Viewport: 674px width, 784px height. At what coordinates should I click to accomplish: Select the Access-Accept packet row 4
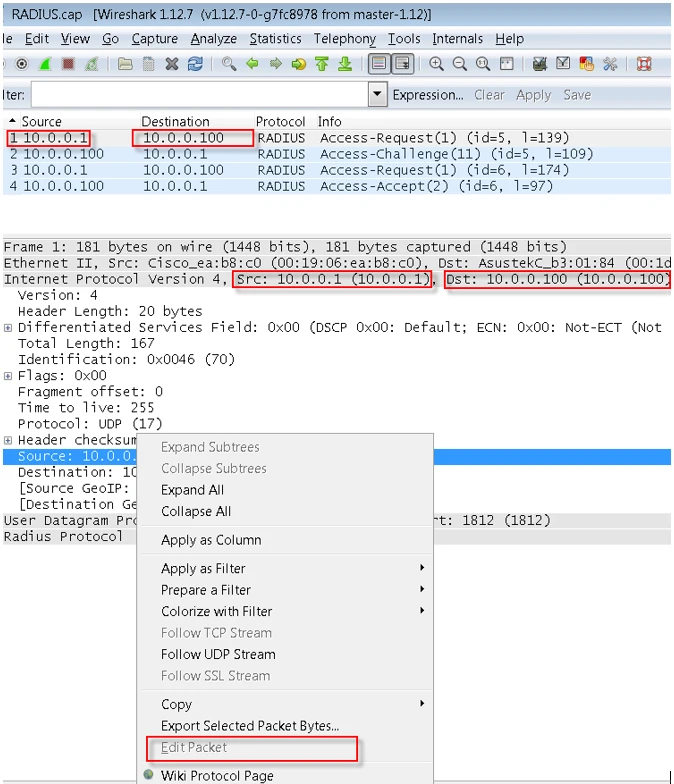[x=300, y=186]
